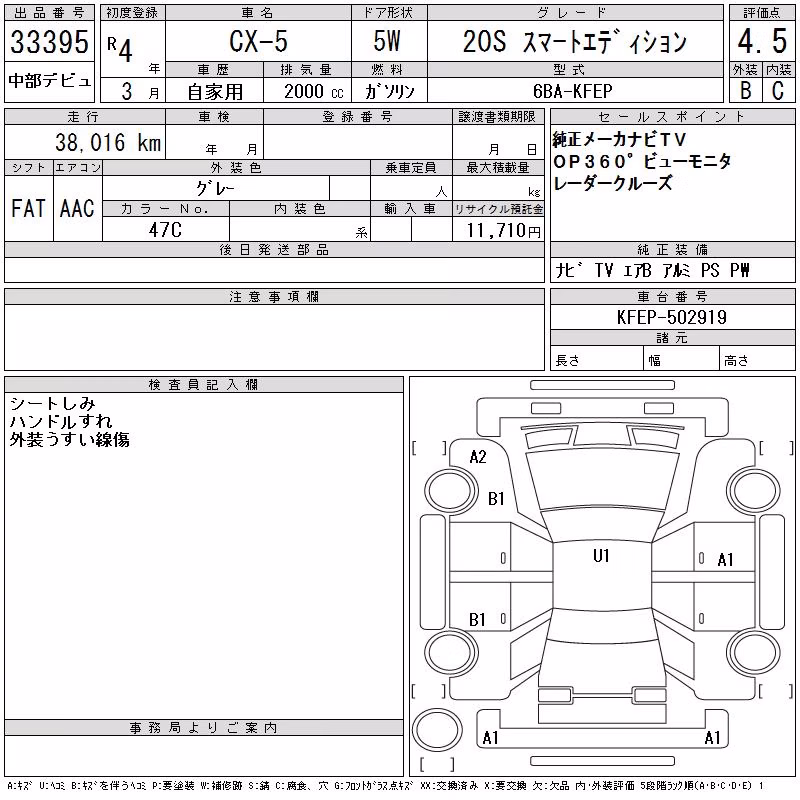
Task: Select the 検査員記入欄 header
Action: click(x=204, y=384)
